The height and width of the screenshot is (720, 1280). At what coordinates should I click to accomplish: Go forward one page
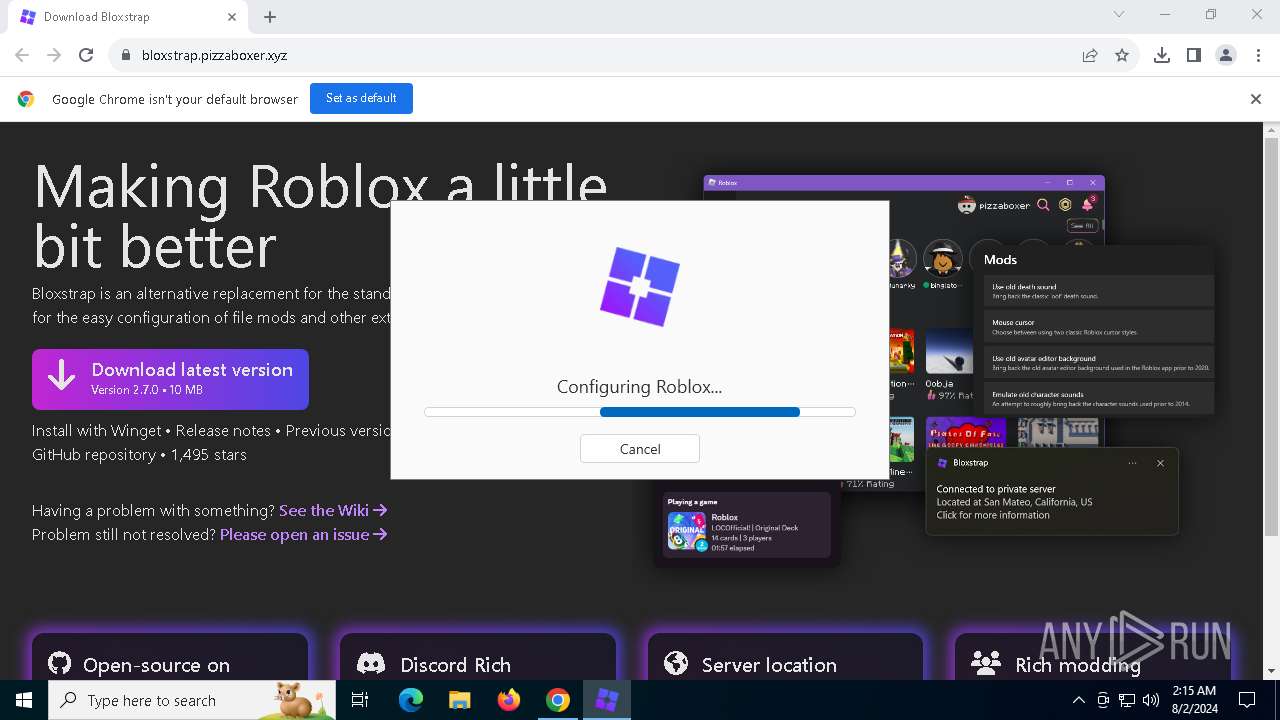pos(54,55)
